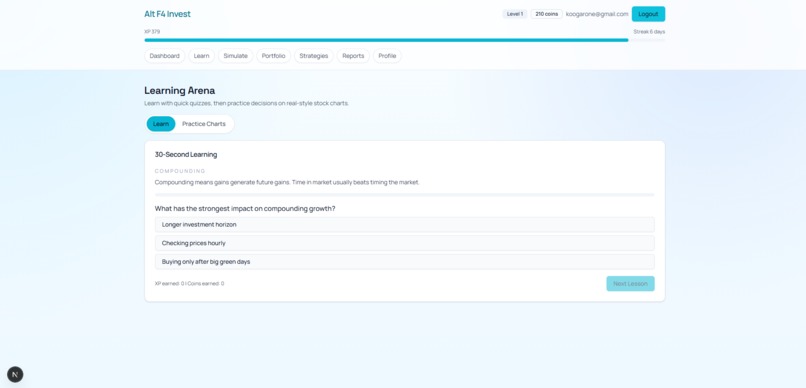The image size is (806, 388).
Task: Navigate to Strategies
Action: (314, 56)
